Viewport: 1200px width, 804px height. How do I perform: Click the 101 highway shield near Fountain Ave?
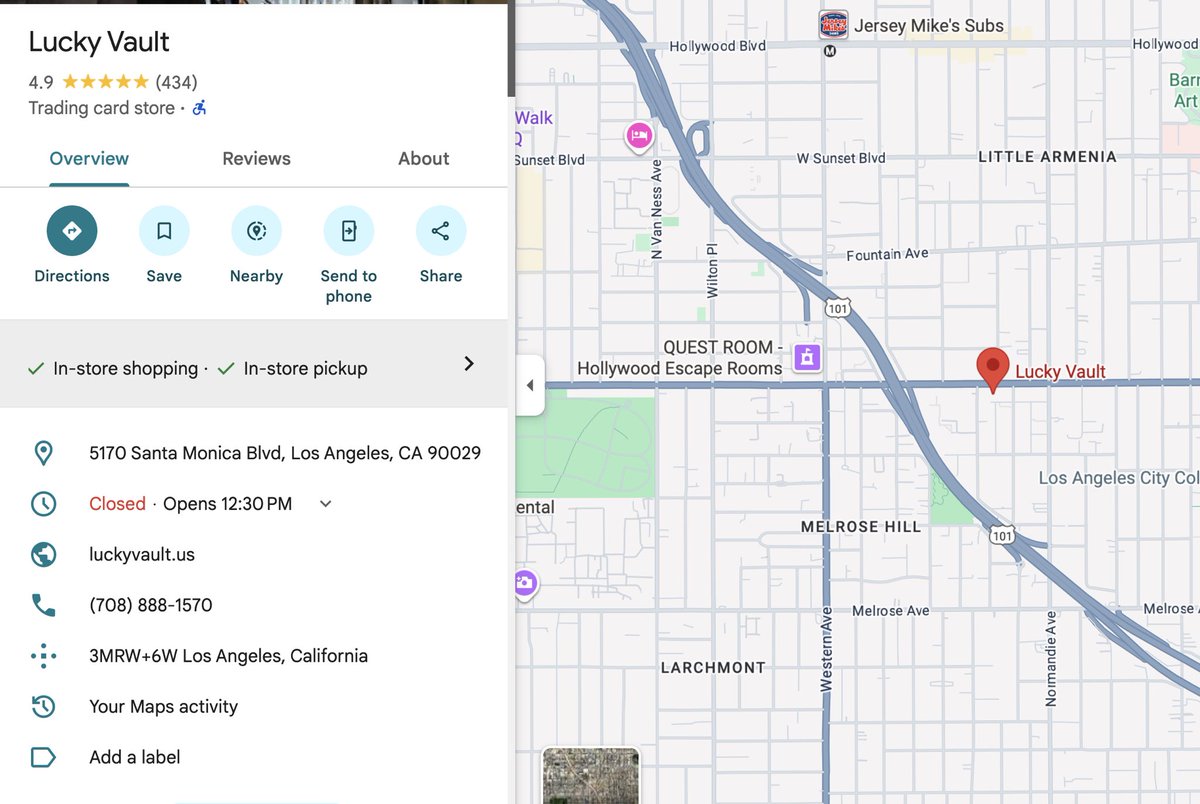[x=838, y=309]
